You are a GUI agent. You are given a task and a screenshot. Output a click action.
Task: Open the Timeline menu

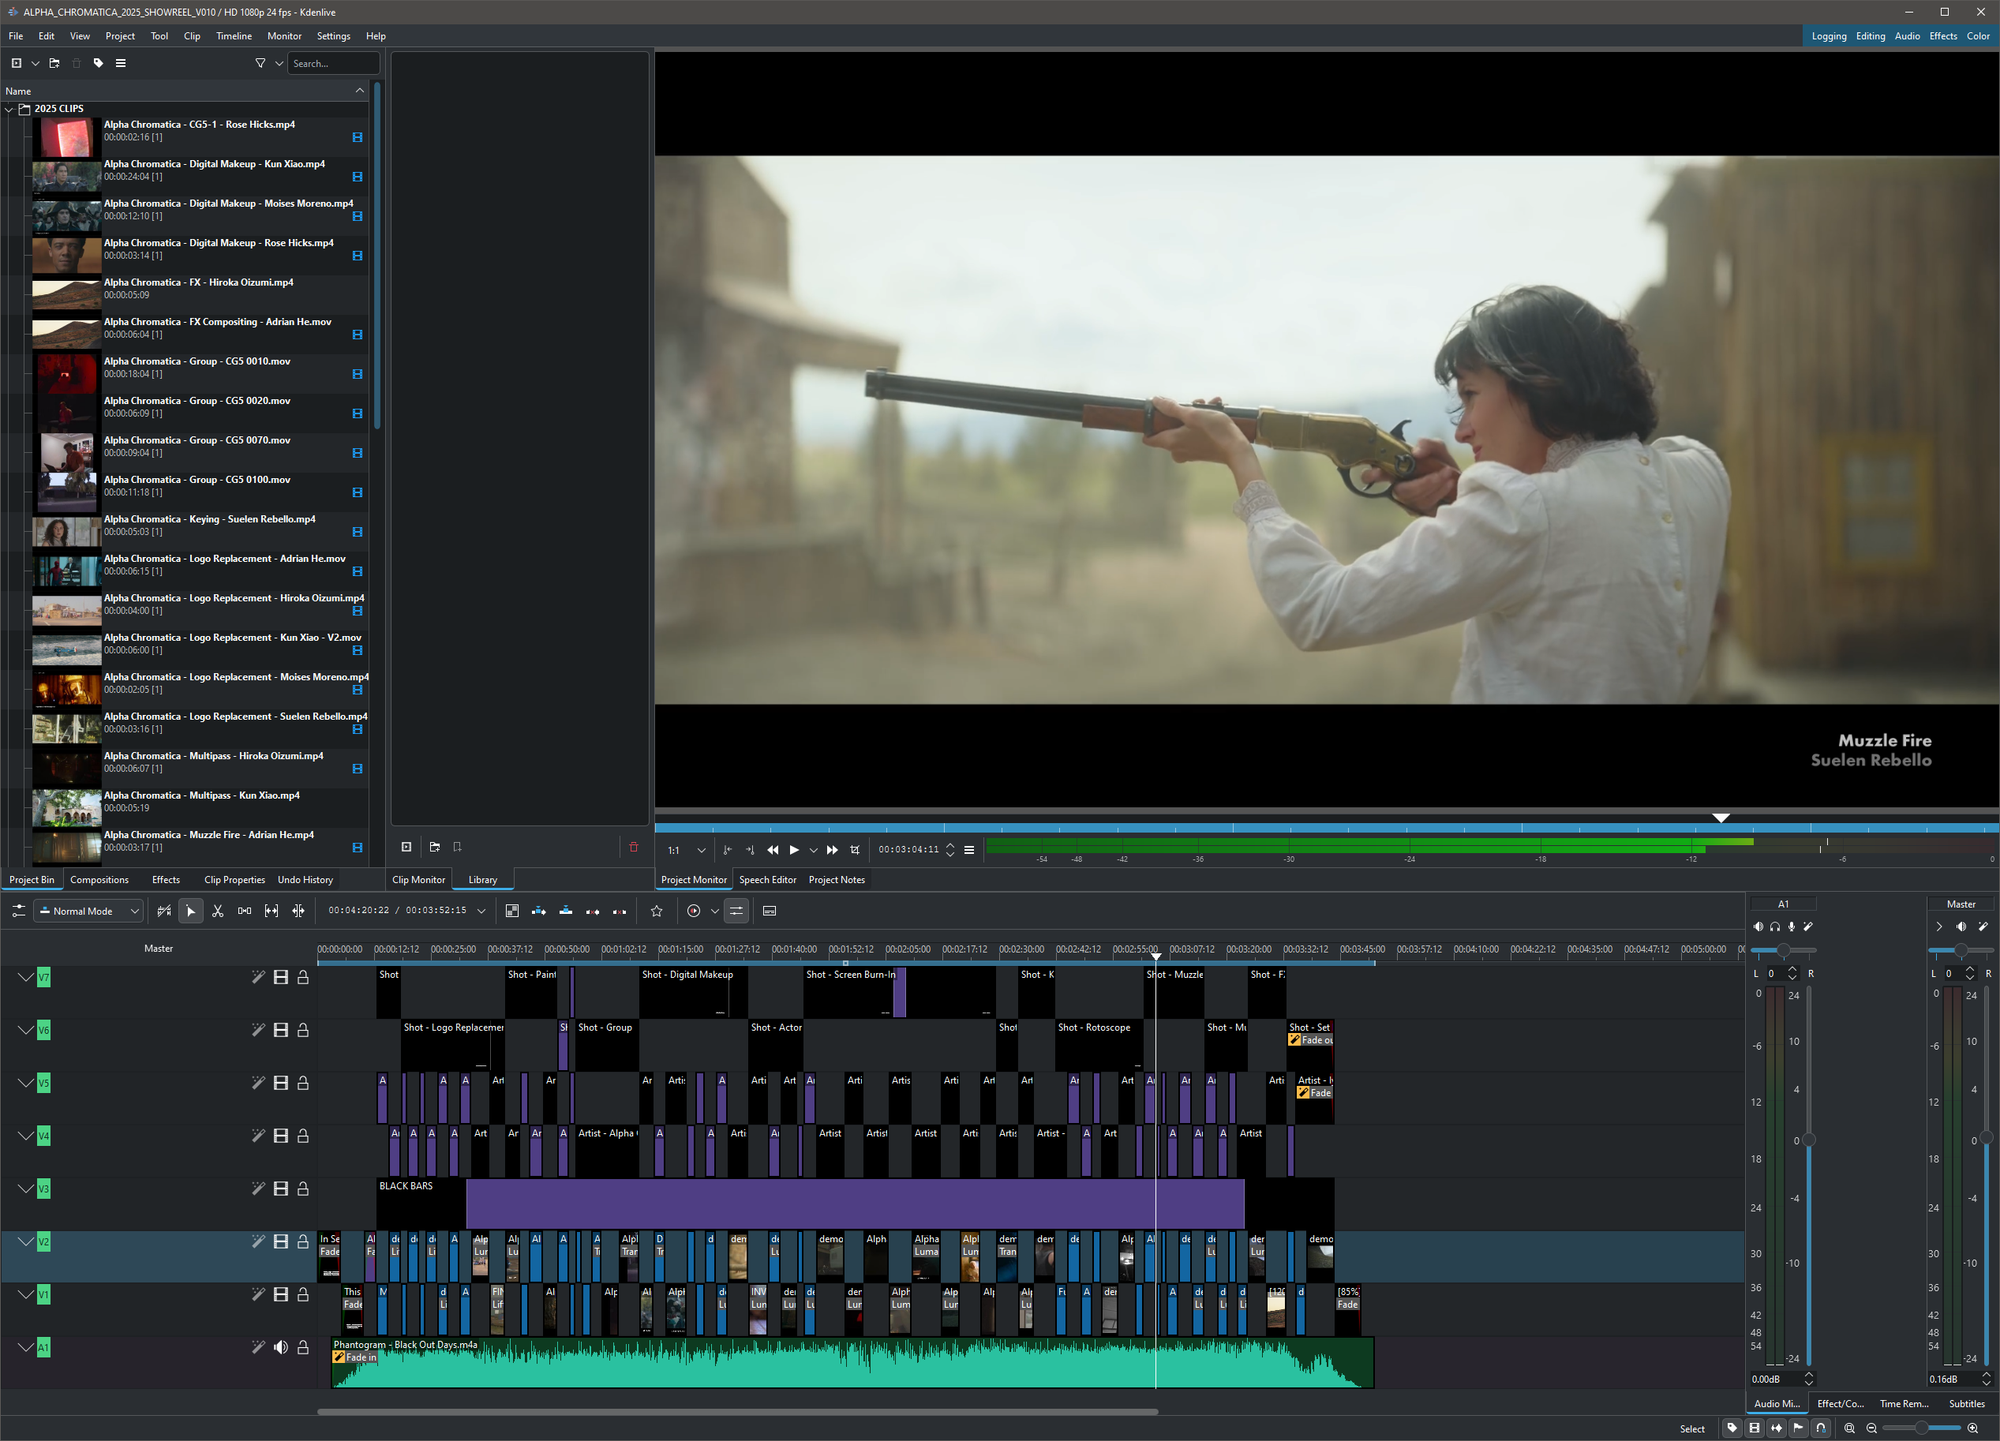[234, 36]
